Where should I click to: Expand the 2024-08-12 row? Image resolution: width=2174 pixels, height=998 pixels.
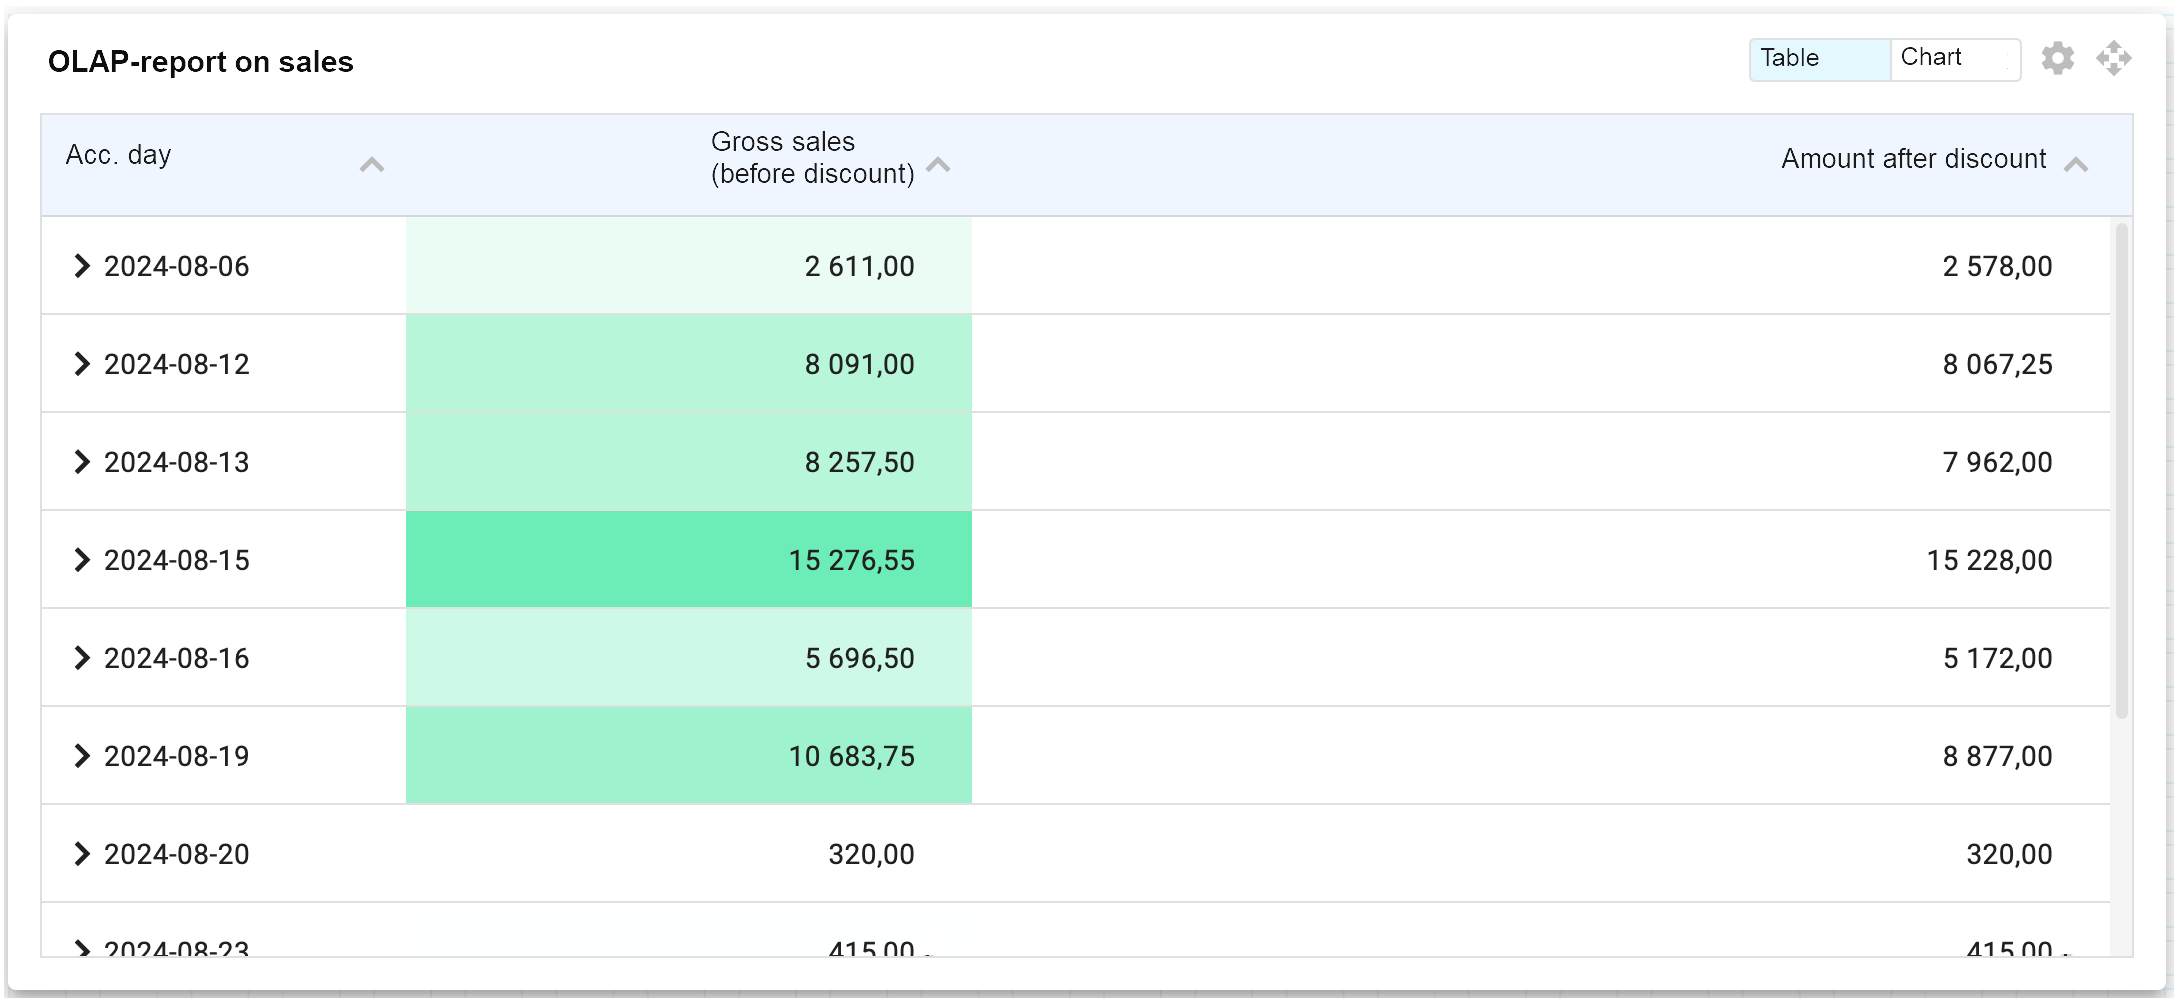[x=82, y=364]
